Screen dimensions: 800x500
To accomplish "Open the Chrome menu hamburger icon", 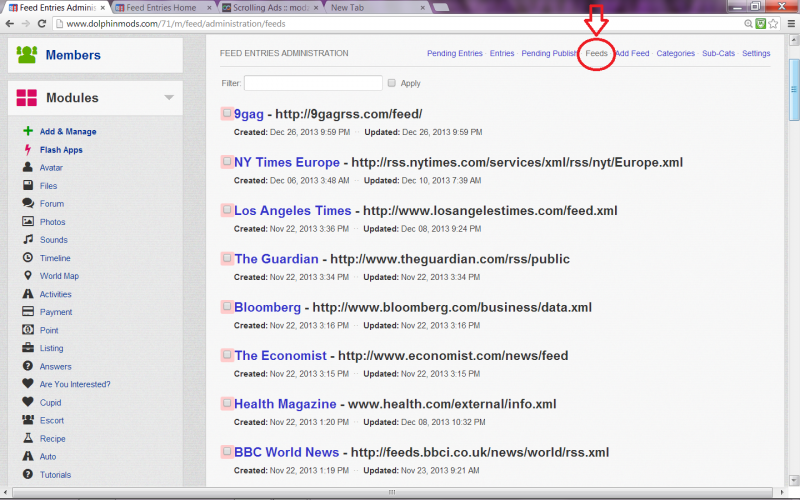I will click(x=791, y=23).
